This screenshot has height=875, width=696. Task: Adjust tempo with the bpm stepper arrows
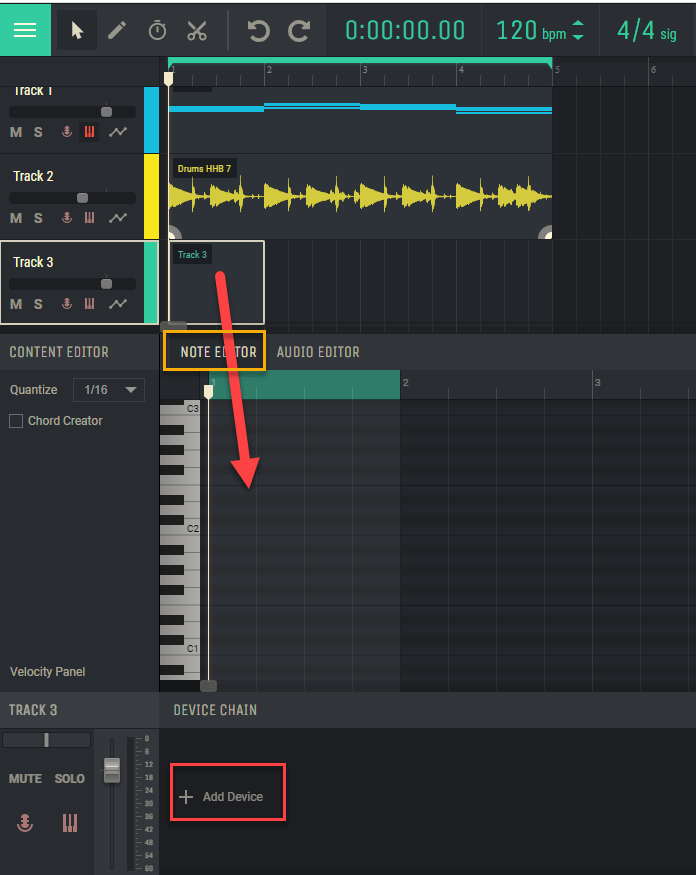tap(578, 30)
